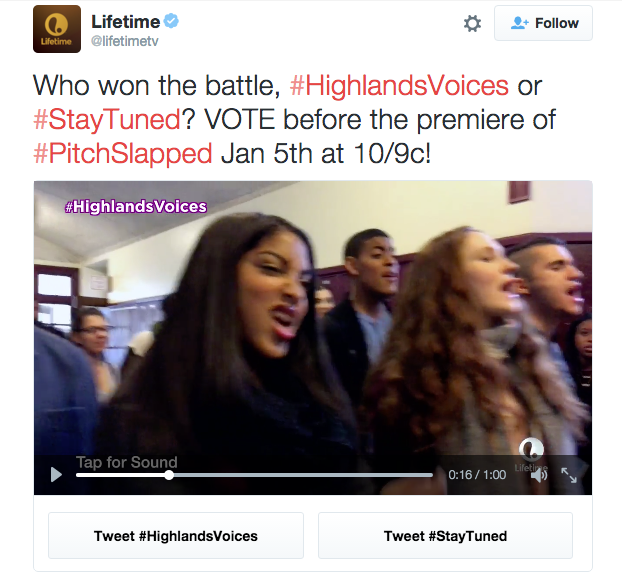Click the Lifetime profile avatar
This screenshot has height=582, width=622.
(x=57, y=29)
